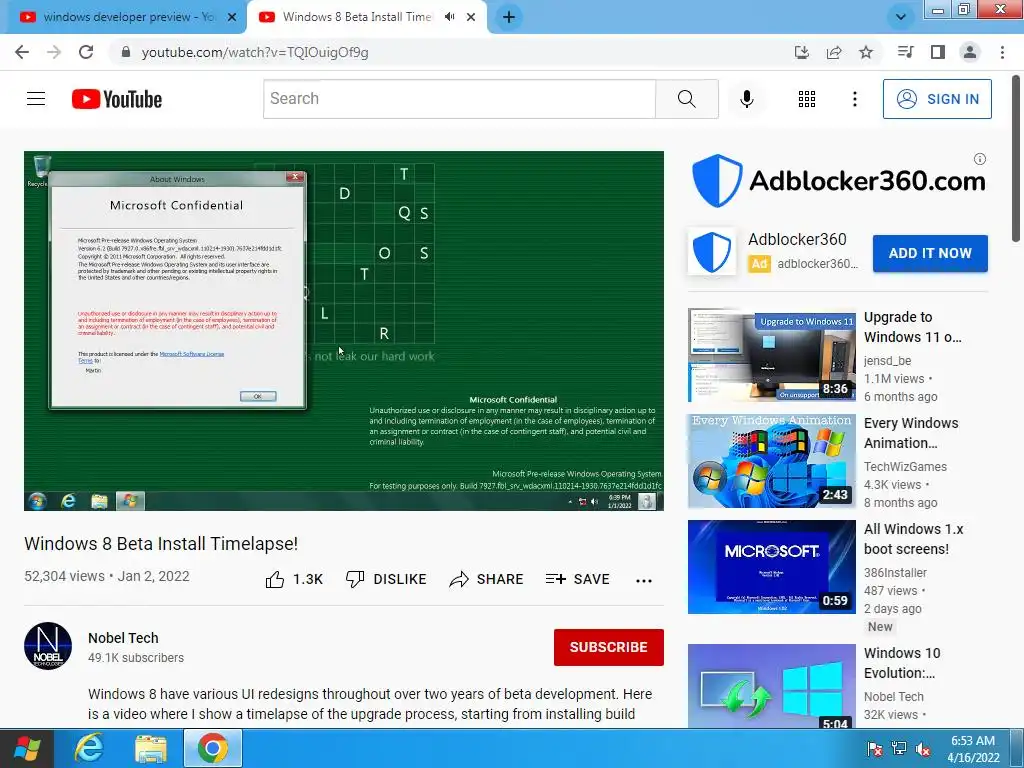Open more actions ellipsis under video
The height and width of the screenshot is (768, 1024).
[644, 580]
